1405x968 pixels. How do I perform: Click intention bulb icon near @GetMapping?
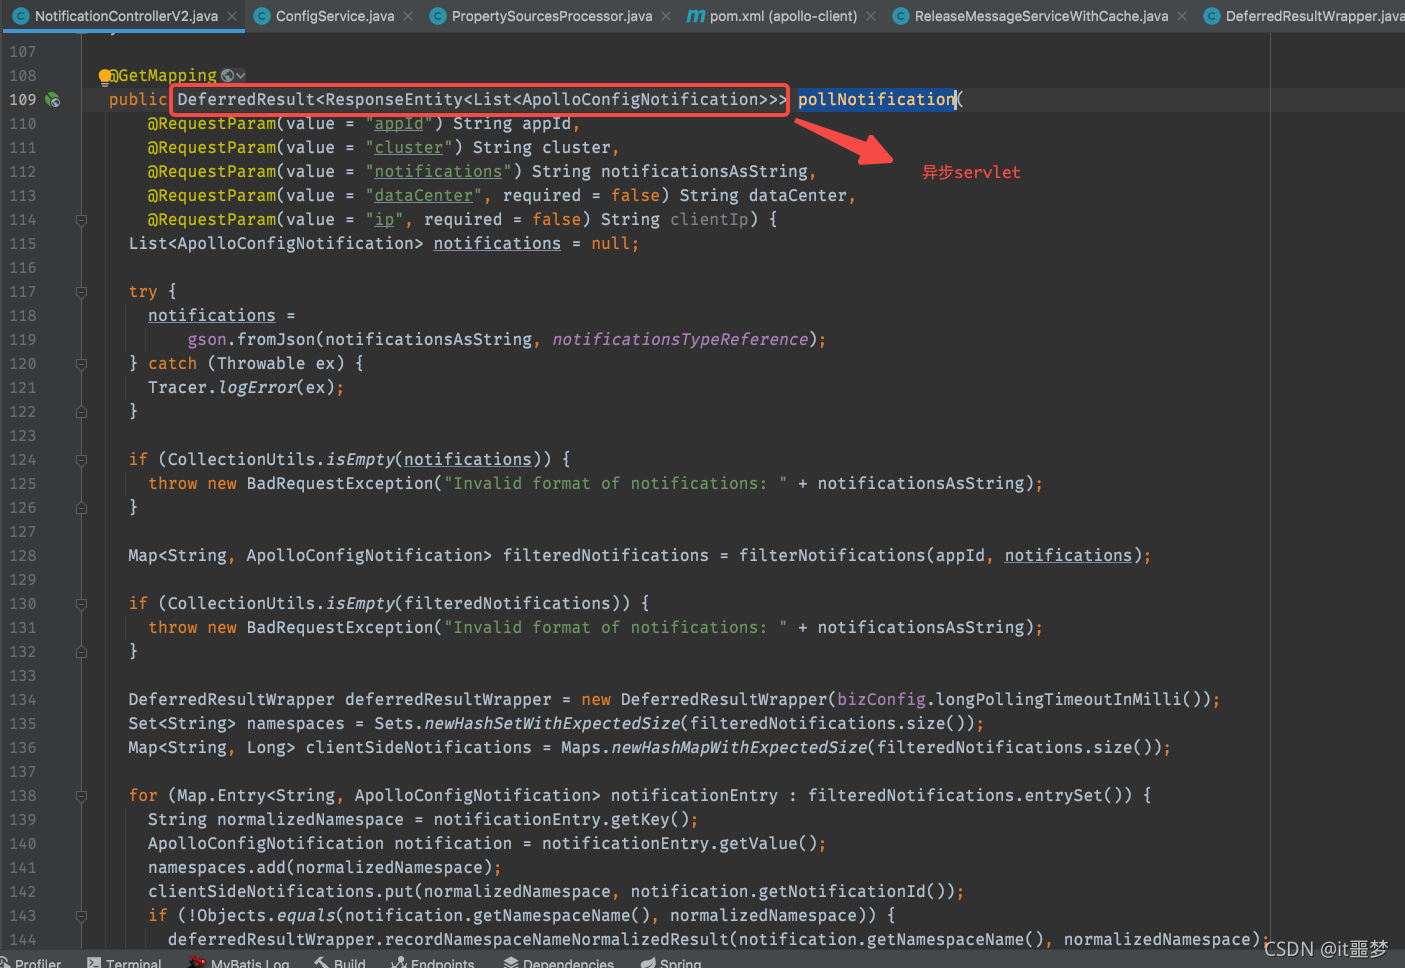(105, 76)
